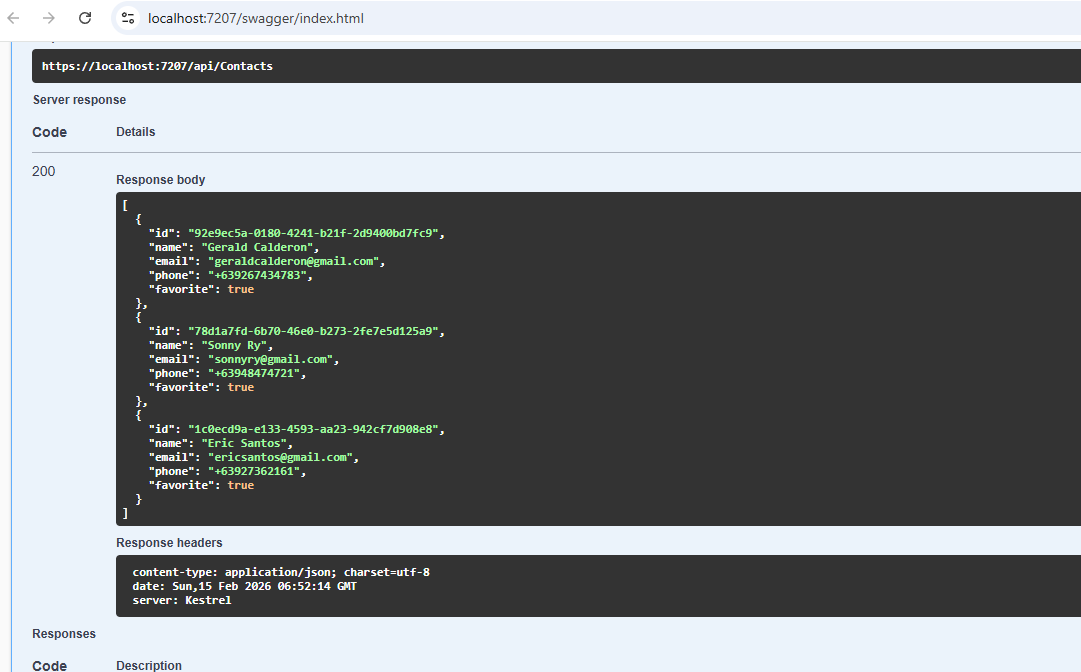Click the Details column header

[x=135, y=132]
